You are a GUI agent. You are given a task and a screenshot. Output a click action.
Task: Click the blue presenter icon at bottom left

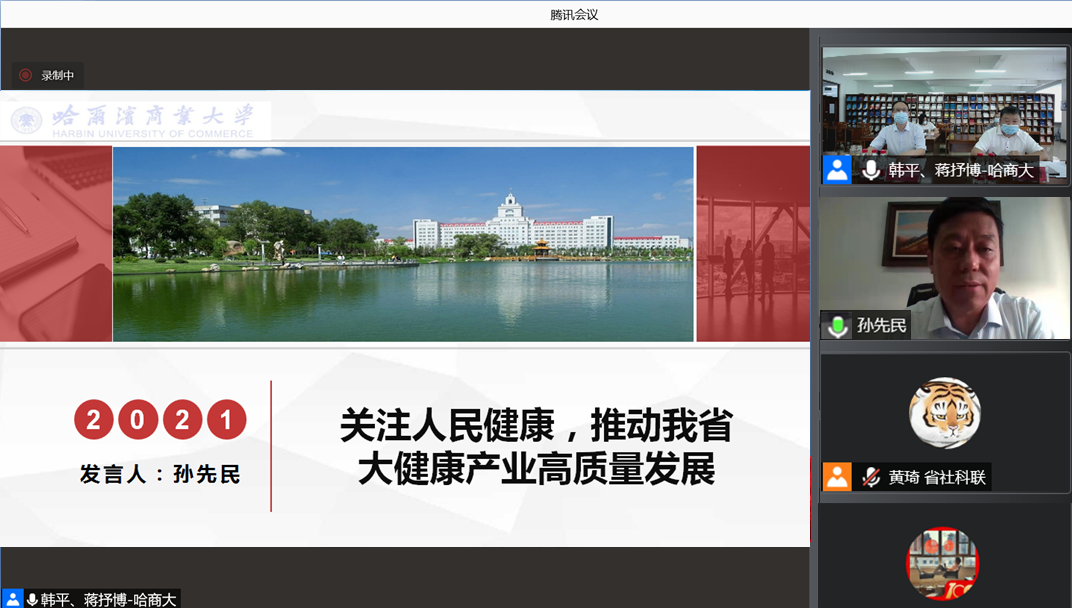coord(11,599)
